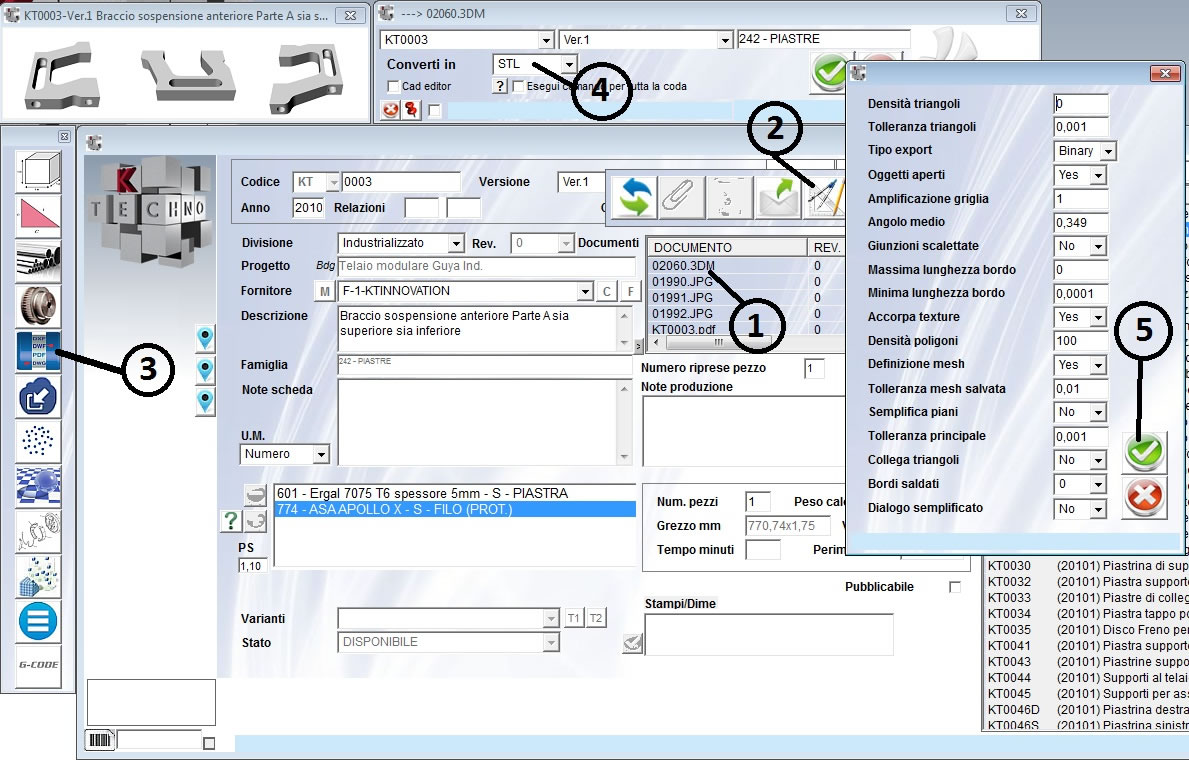This screenshot has width=1189, height=768.
Task: Open the sphere rendering icon
Action: tap(38, 486)
